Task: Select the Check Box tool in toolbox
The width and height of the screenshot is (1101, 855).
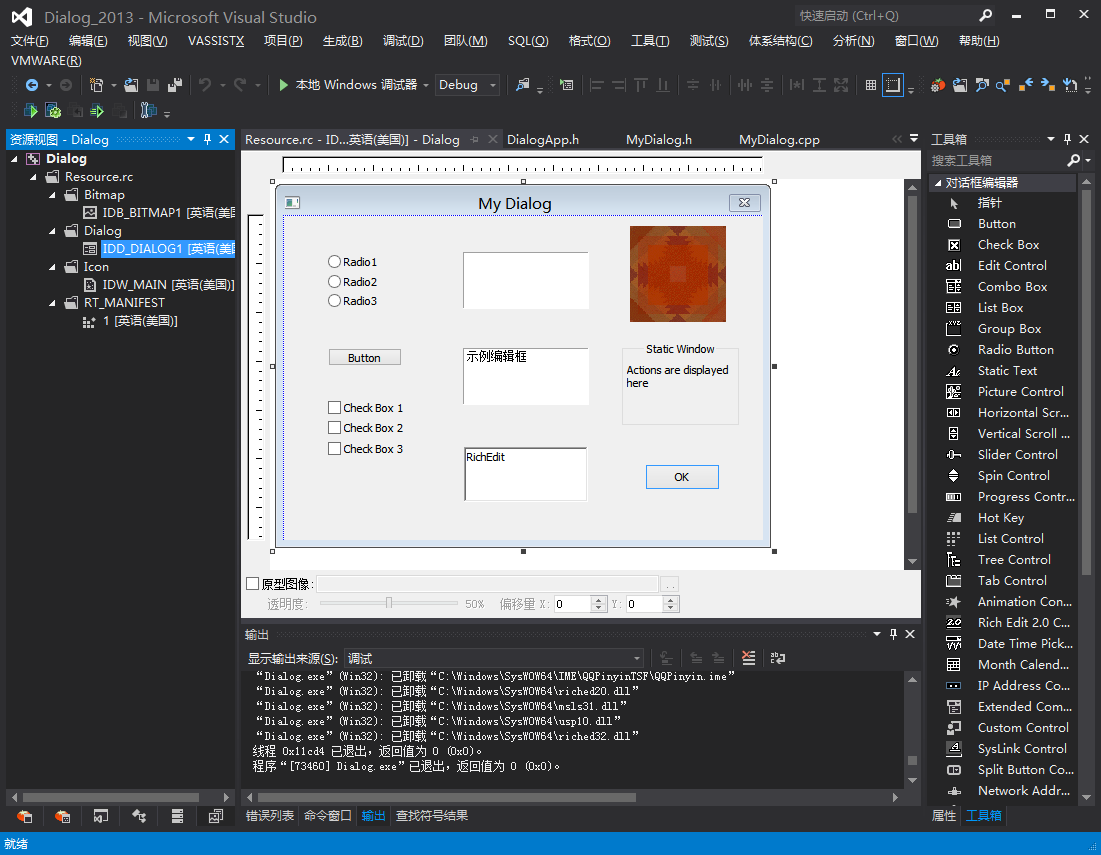Action: point(1008,245)
